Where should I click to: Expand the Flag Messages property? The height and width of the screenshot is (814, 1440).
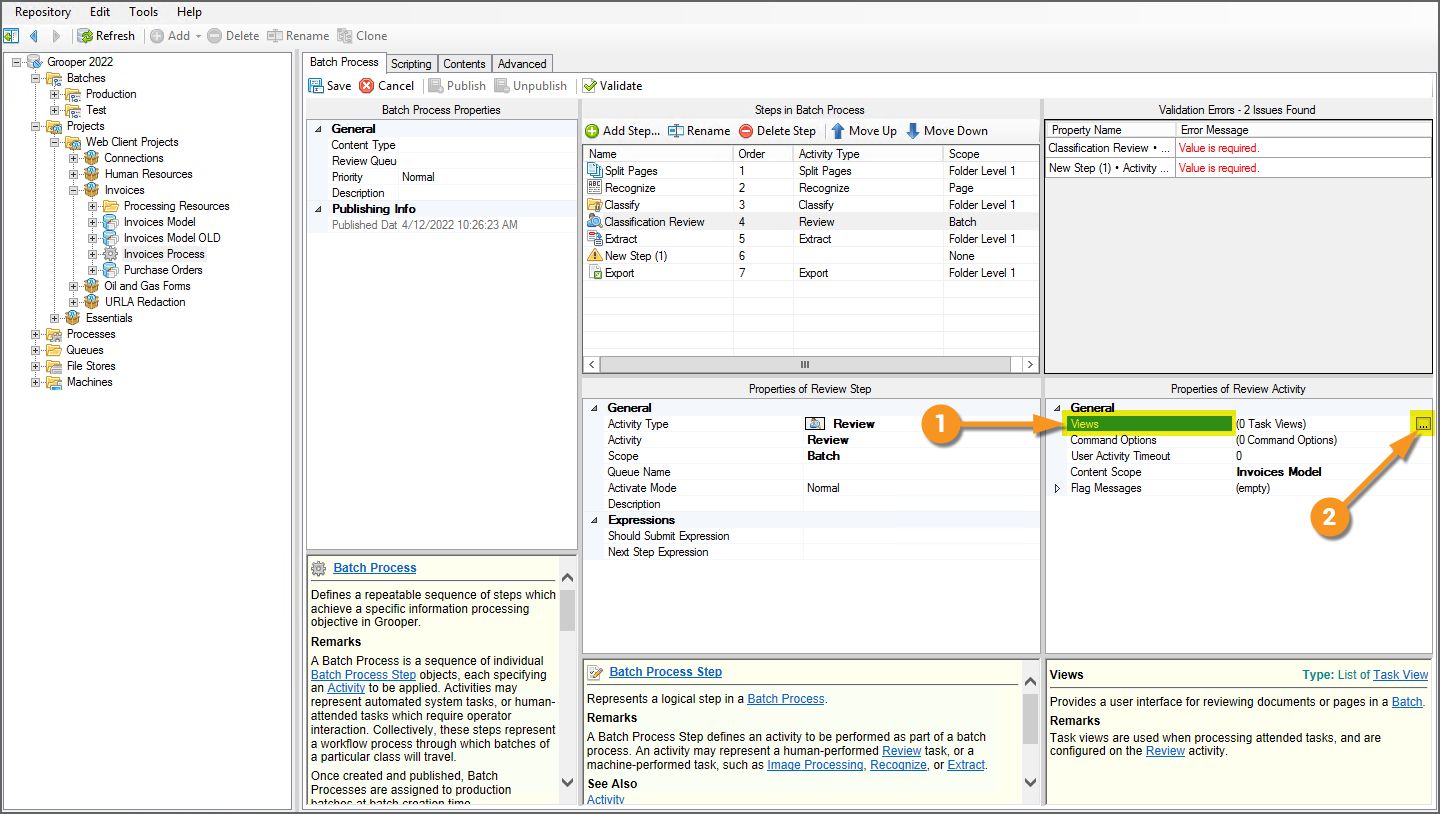click(1058, 489)
